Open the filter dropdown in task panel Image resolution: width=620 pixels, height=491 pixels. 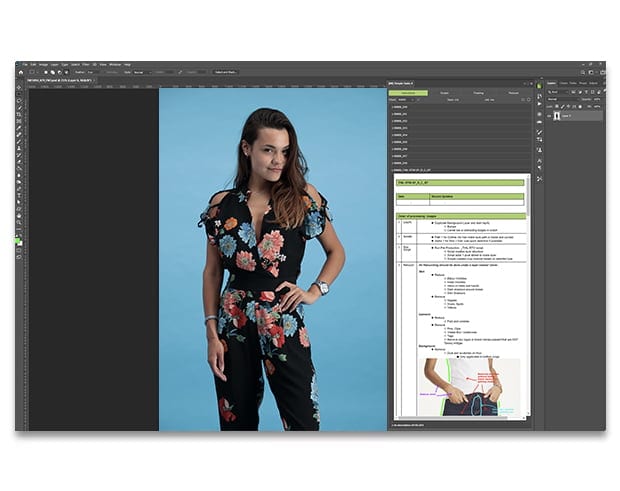click(x=405, y=100)
